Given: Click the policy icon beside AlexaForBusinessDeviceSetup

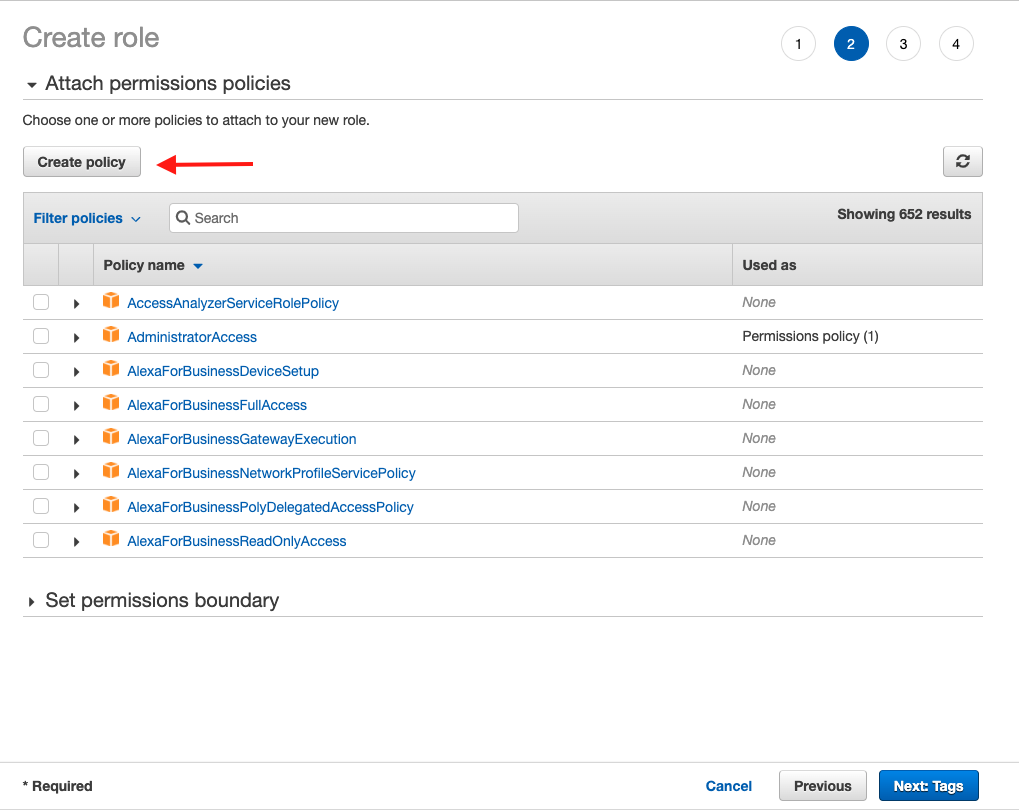Looking at the screenshot, I should coord(111,369).
